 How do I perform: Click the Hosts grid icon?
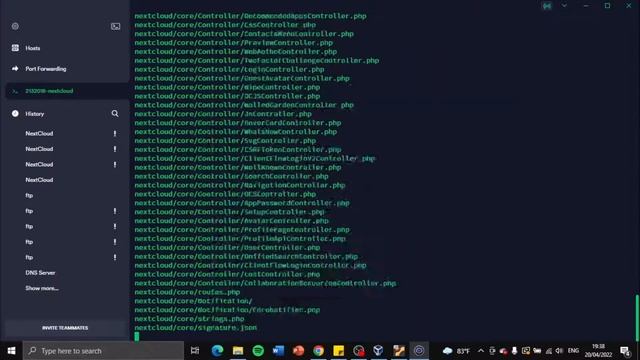15,48
